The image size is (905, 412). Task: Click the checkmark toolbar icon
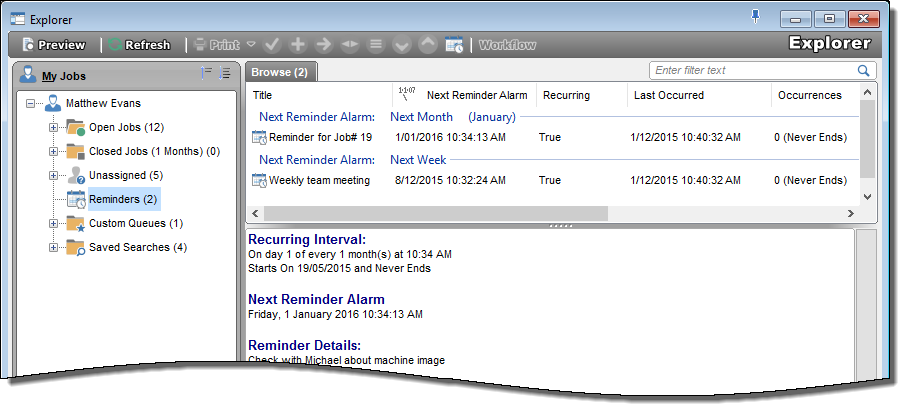[272, 45]
